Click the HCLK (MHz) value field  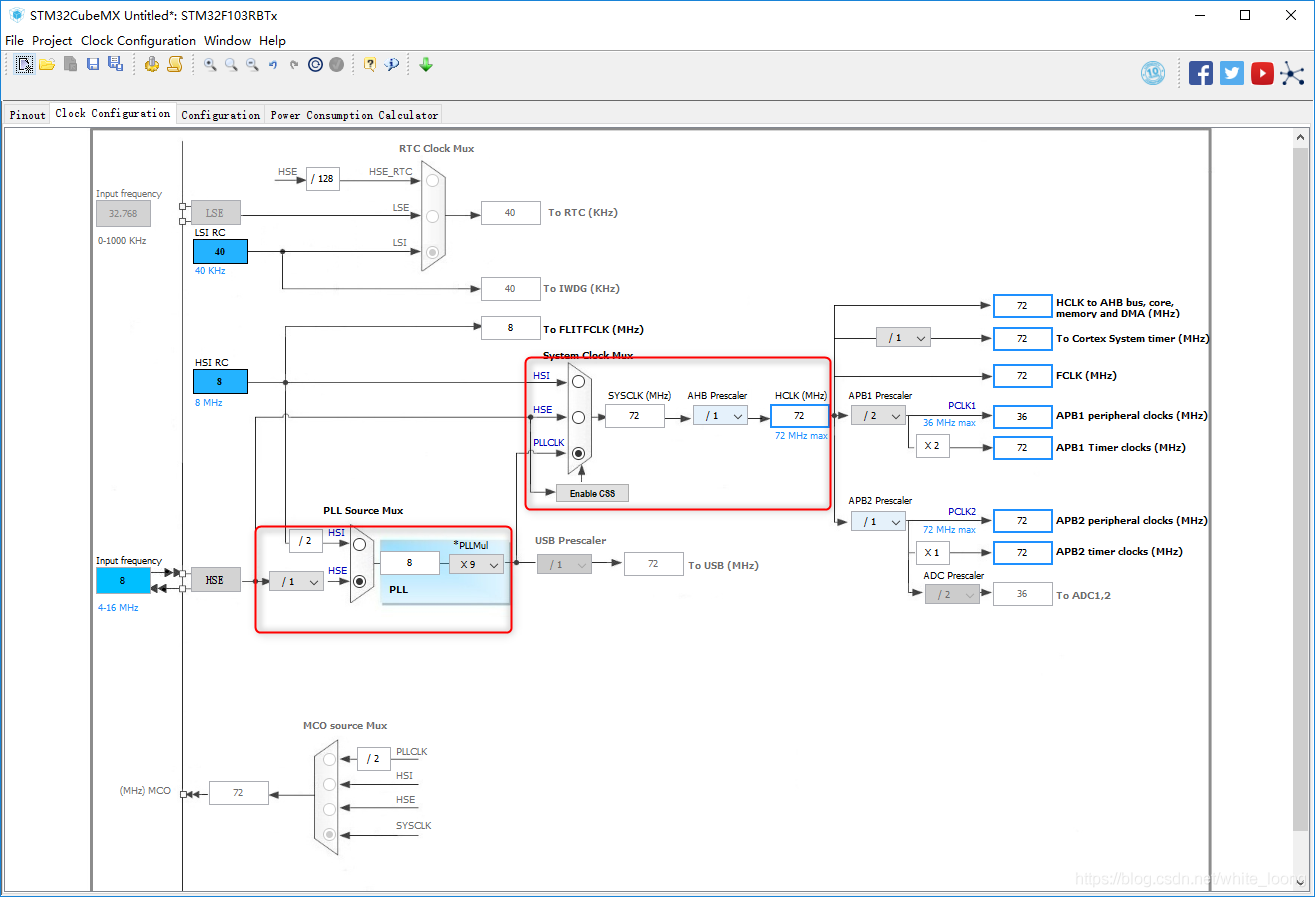pyautogui.click(x=799, y=415)
